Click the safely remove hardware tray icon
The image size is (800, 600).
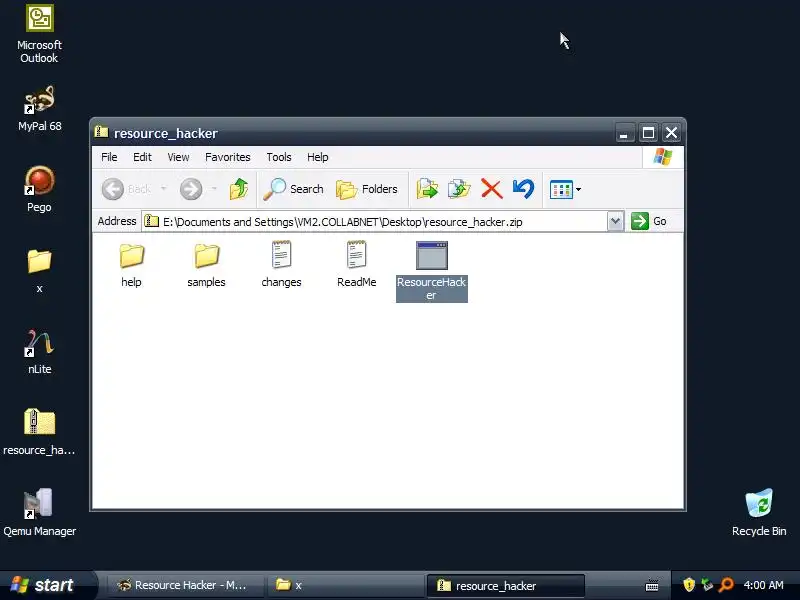(x=707, y=585)
